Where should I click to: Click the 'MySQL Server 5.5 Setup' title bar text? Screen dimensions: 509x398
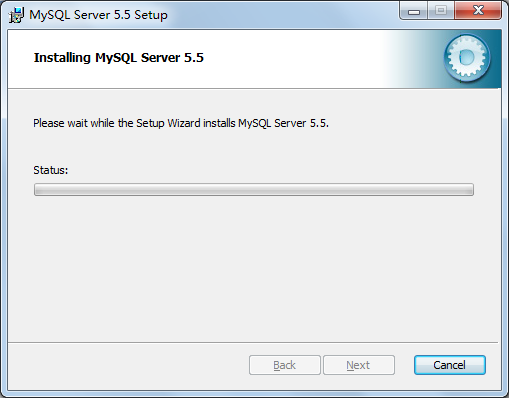tap(98, 15)
